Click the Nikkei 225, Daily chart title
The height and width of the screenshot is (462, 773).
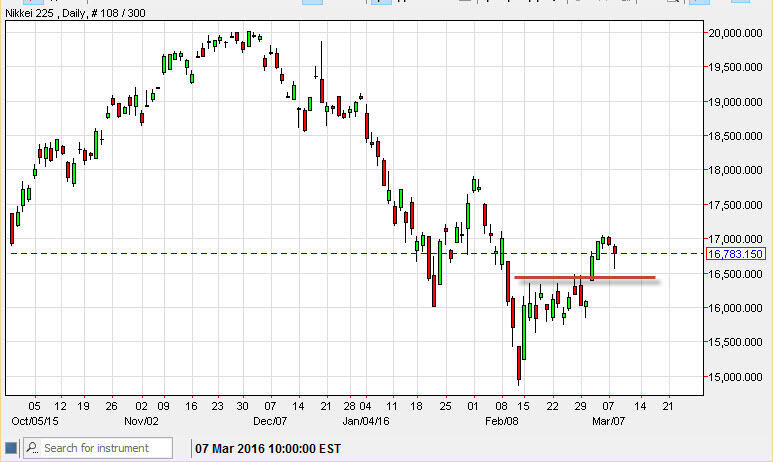pos(75,13)
